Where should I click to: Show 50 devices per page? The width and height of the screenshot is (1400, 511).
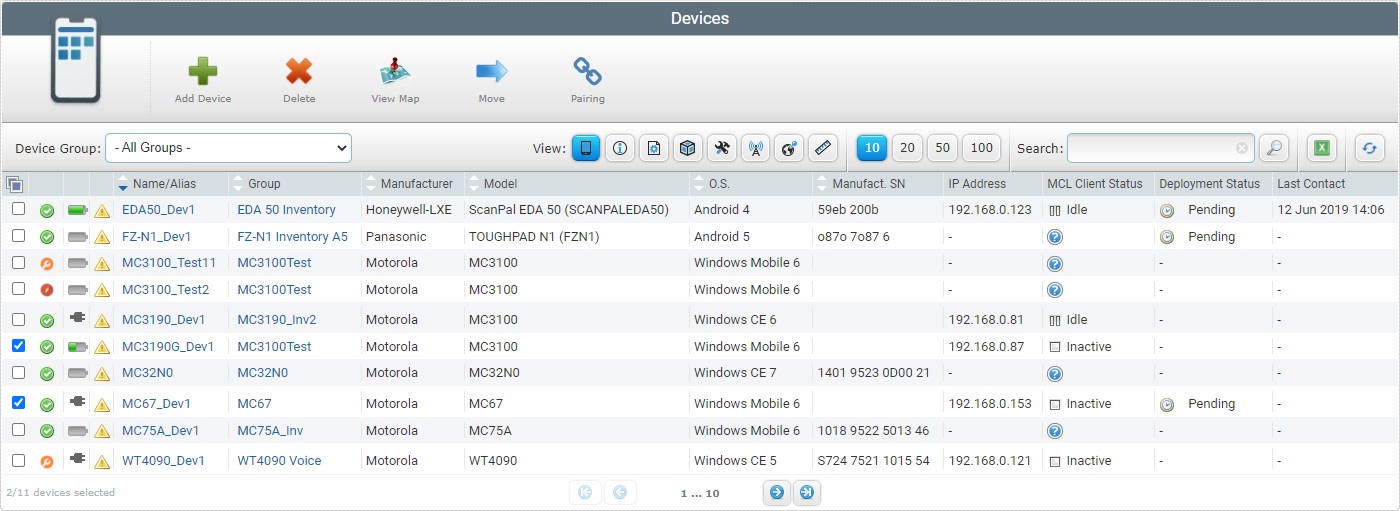click(942, 148)
